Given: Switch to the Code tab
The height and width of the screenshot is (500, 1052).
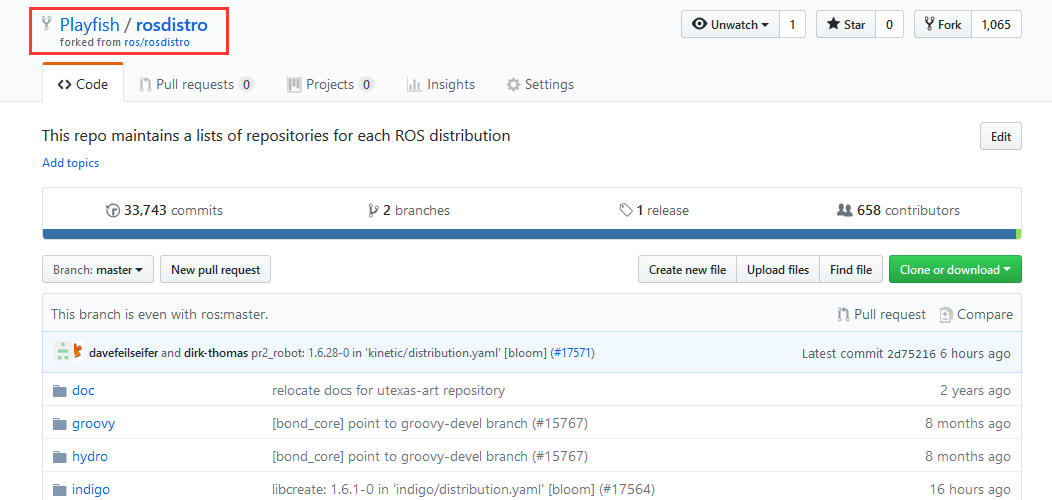Looking at the screenshot, I should (83, 85).
